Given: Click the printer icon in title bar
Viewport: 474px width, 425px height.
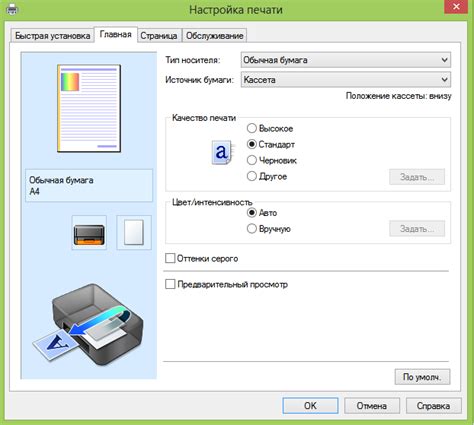Looking at the screenshot, I should 12,9.
